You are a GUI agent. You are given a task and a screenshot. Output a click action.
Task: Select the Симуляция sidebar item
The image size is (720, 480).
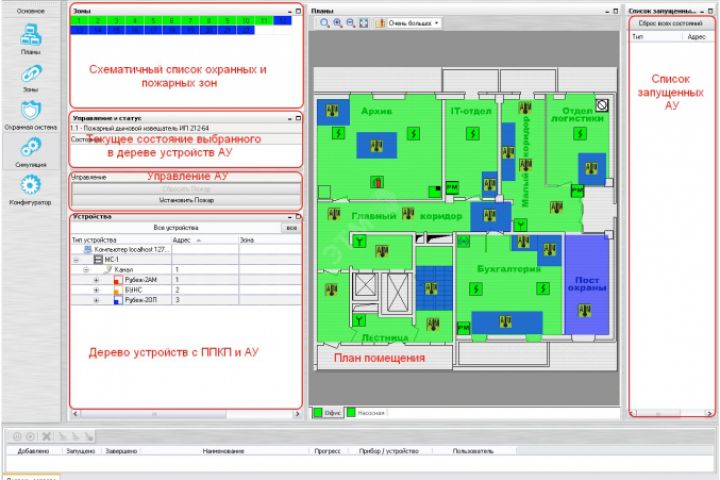[x=31, y=152]
